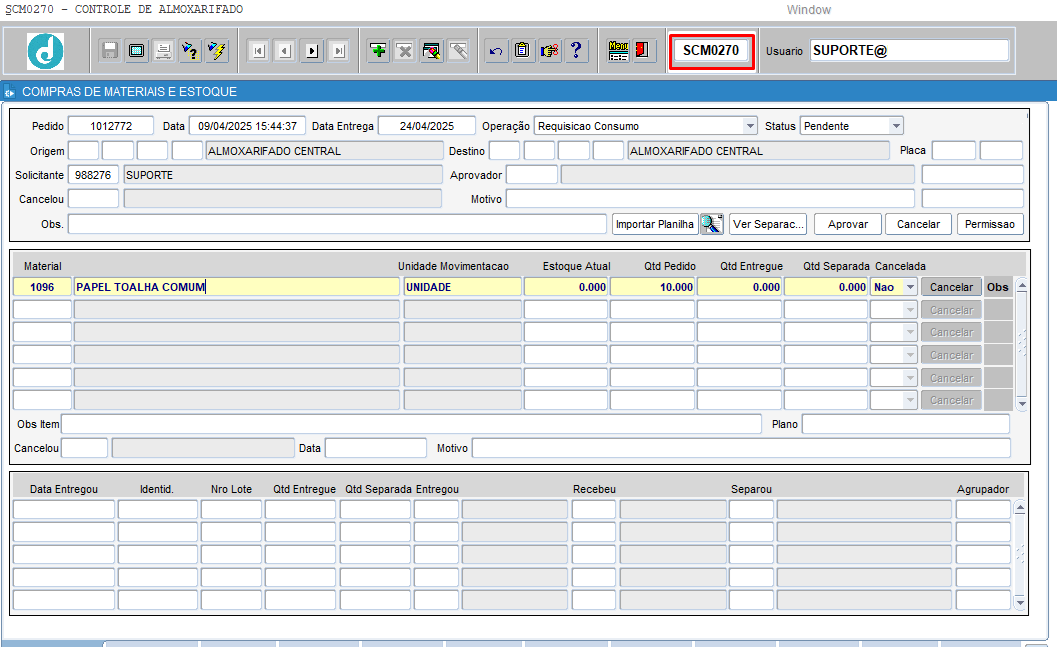Open the Operação dropdown

[750, 126]
